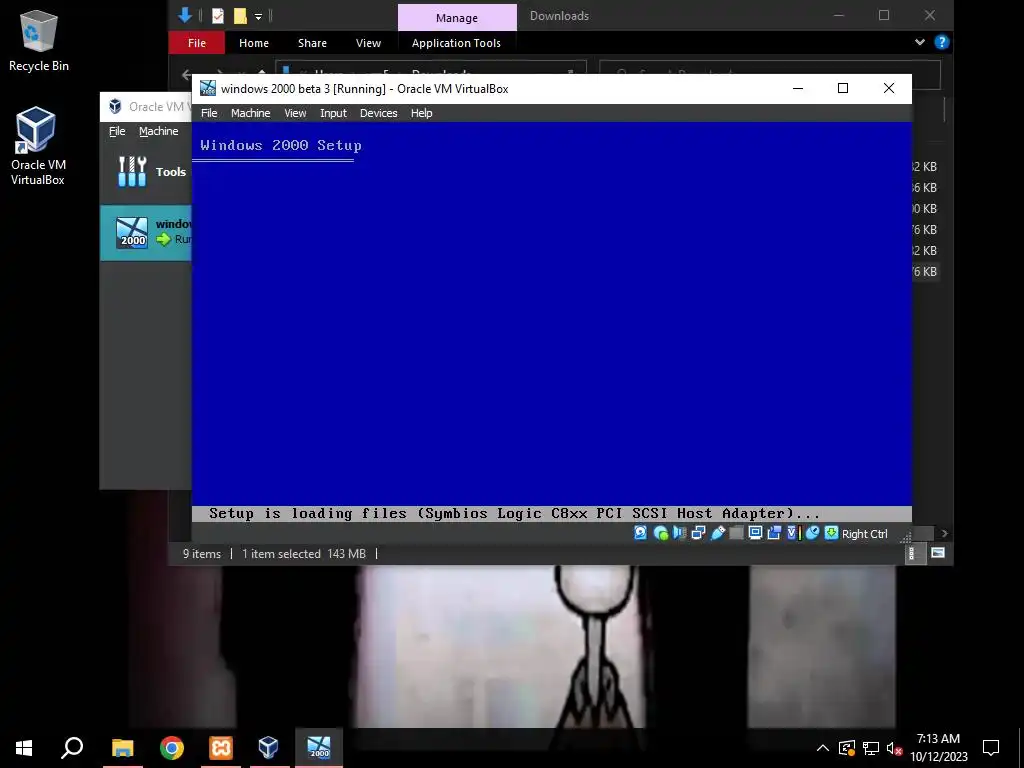Open File menu in the VM window

(x=209, y=113)
